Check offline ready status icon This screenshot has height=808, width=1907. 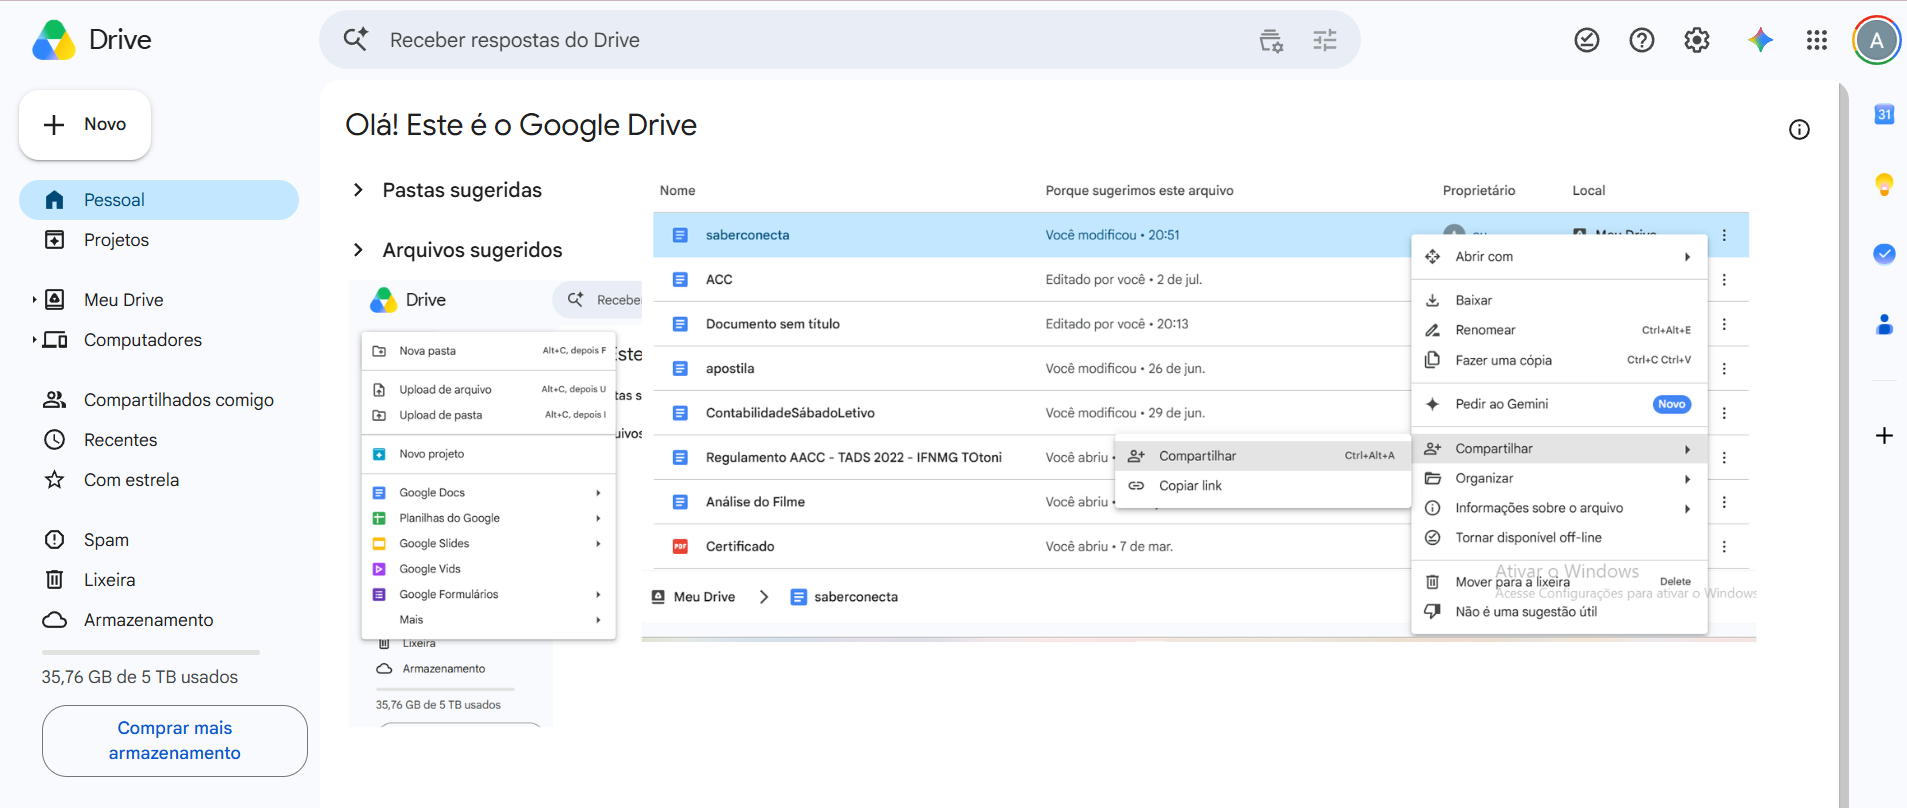tap(1587, 40)
